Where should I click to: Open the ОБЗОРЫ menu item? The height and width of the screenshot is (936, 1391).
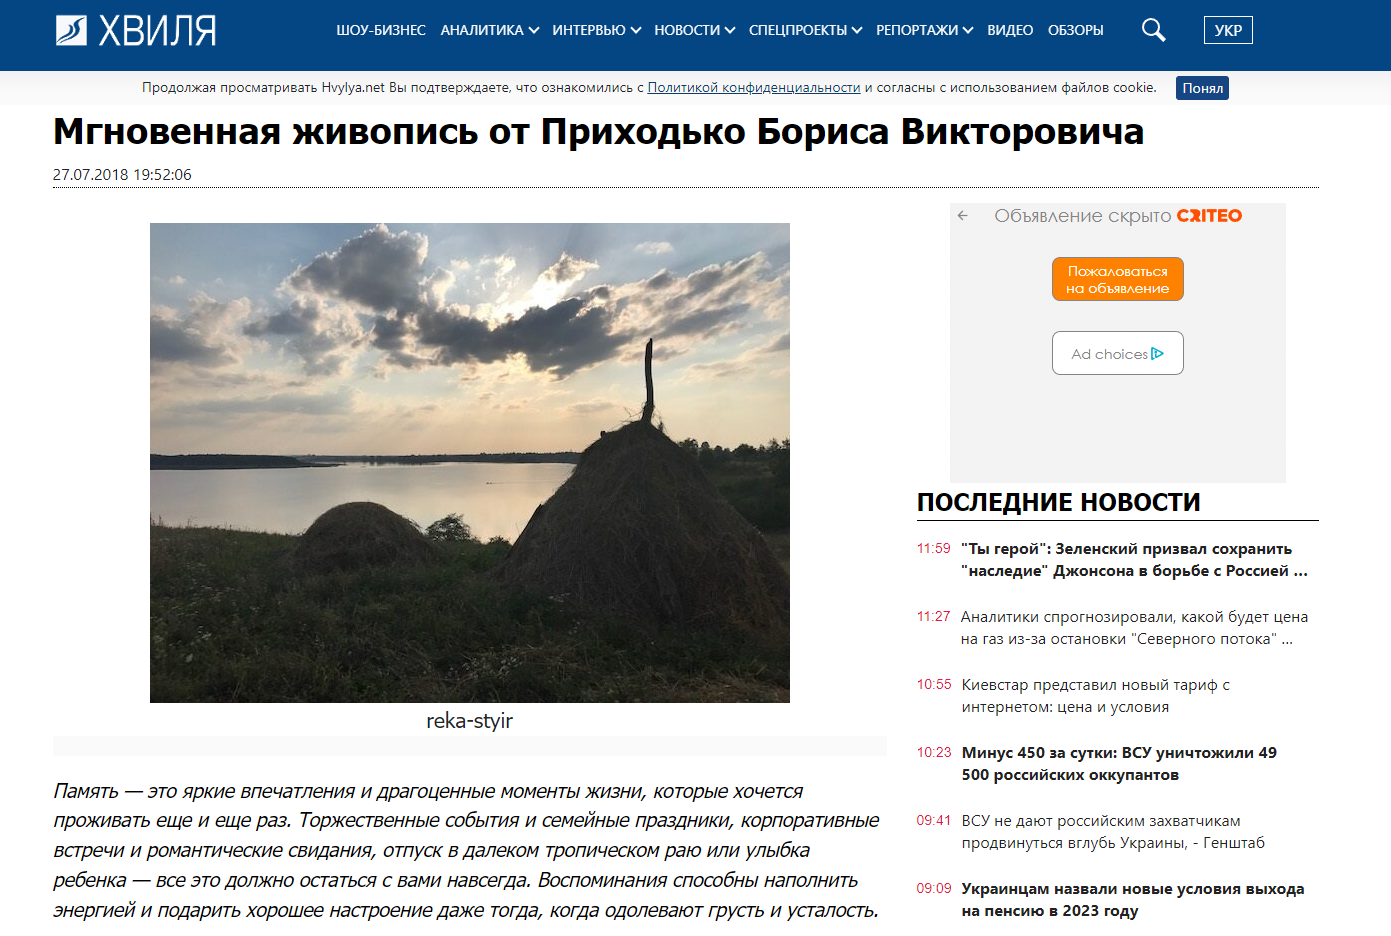tap(1076, 30)
